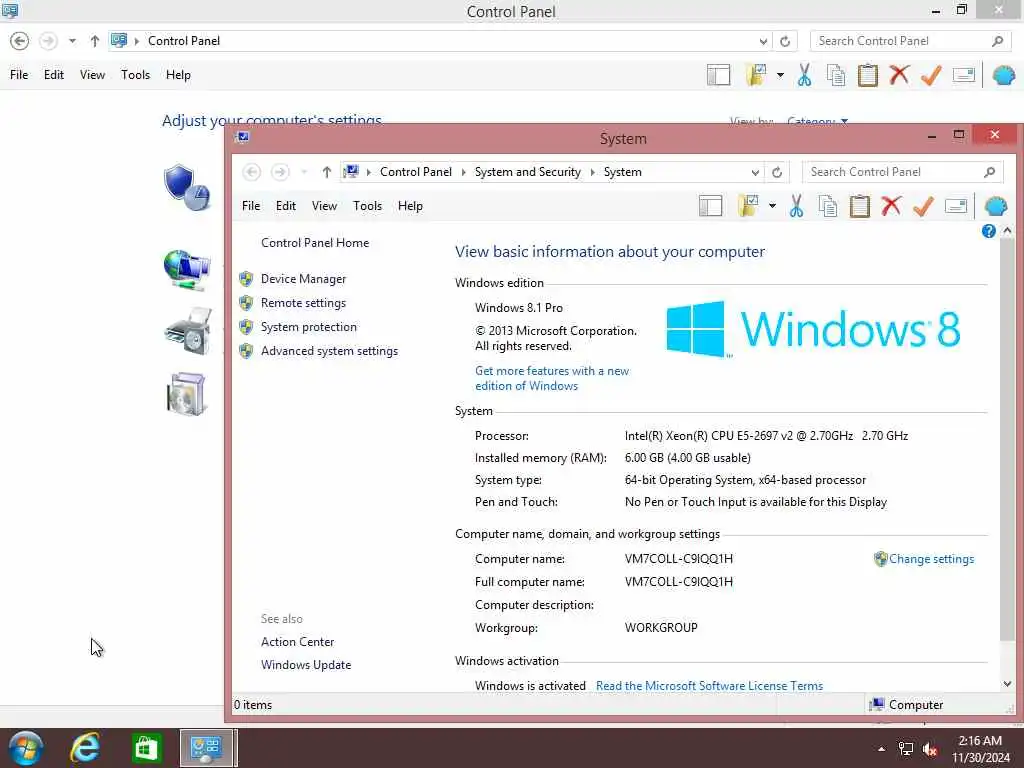1024x768 pixels.
Task: Click Copy icon in System window toolbar
Action: pyautogui.click(x=827, y=206)
